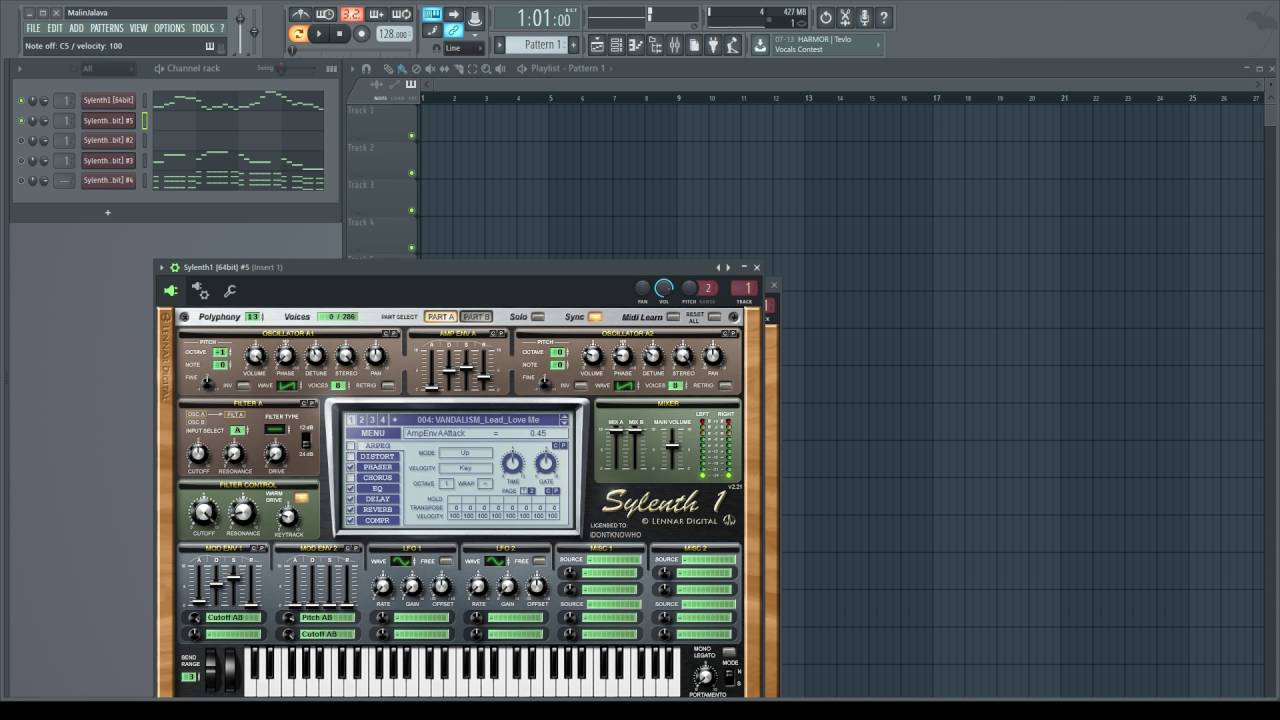Toggle song/pattern mode button
The image size is (1280, 720).
click(298, 34)
